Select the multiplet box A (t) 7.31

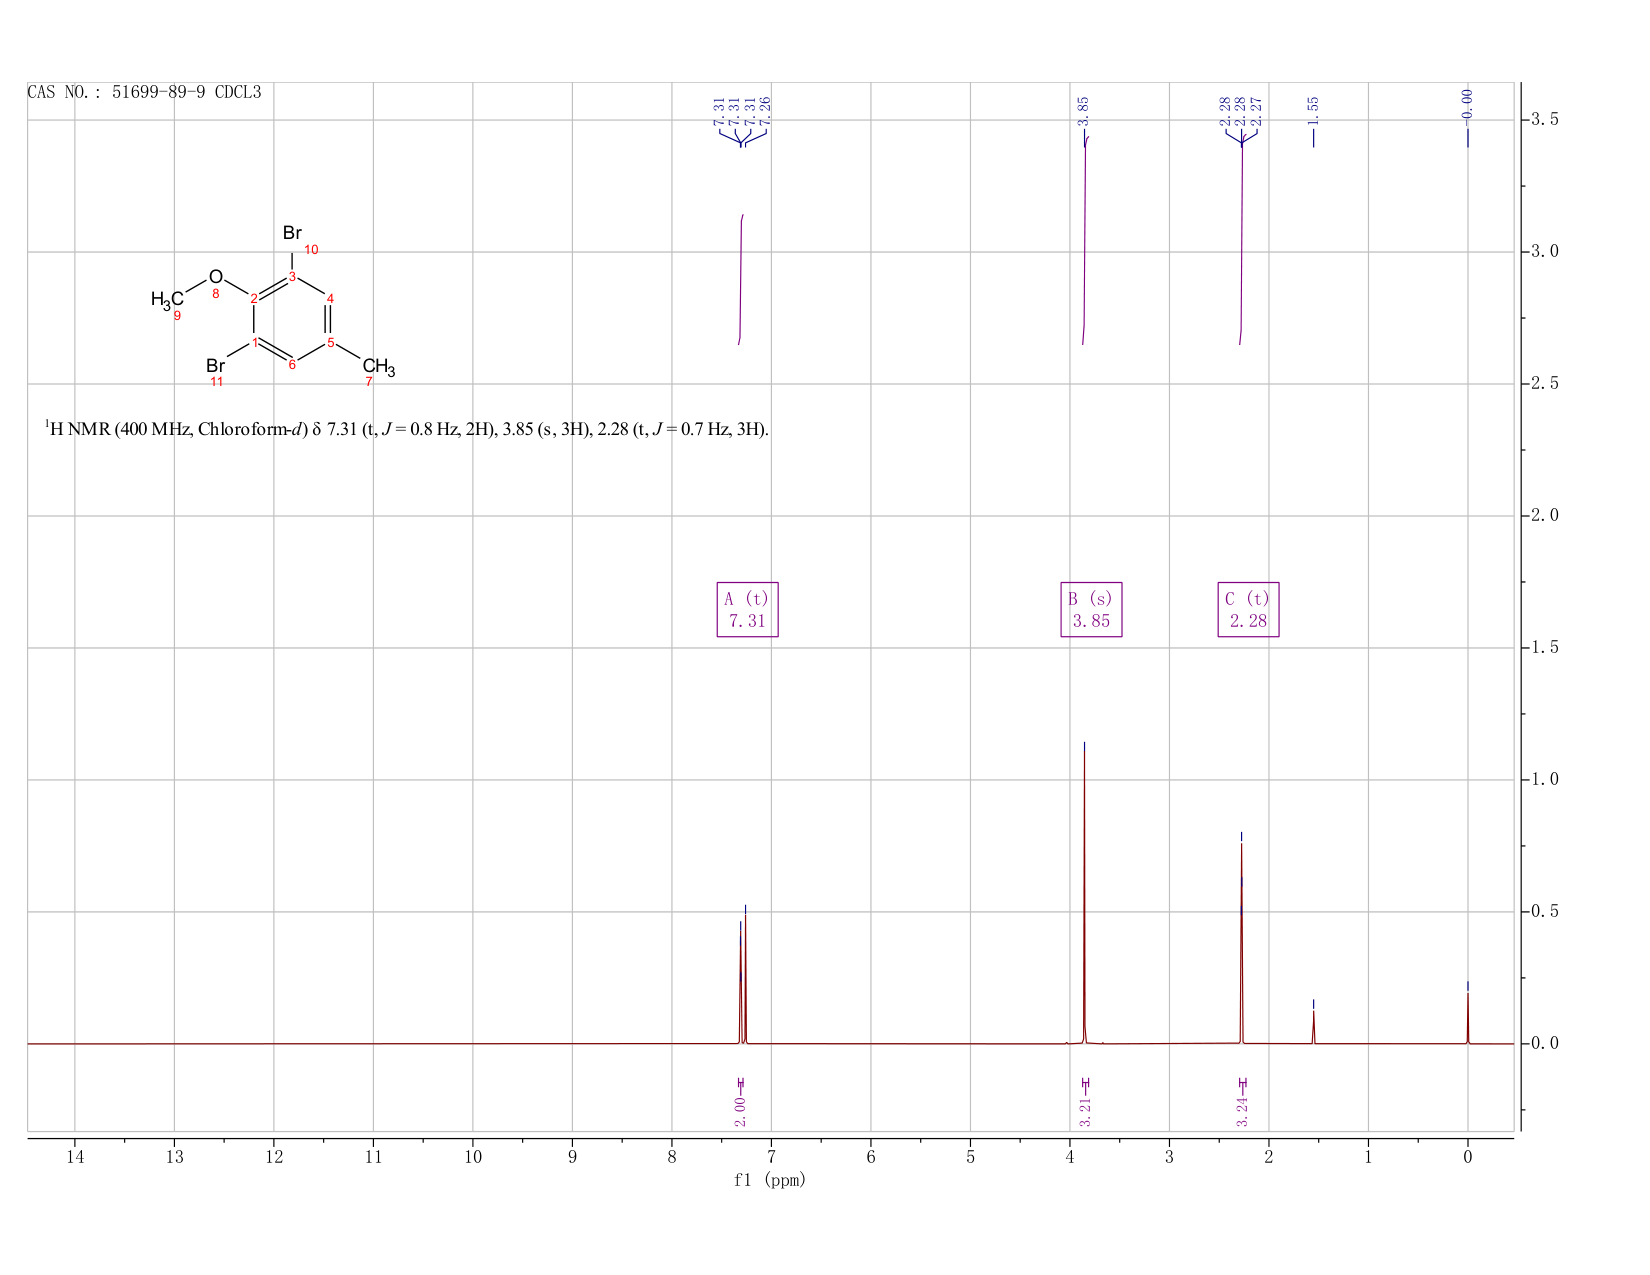(x=748, y=609)
